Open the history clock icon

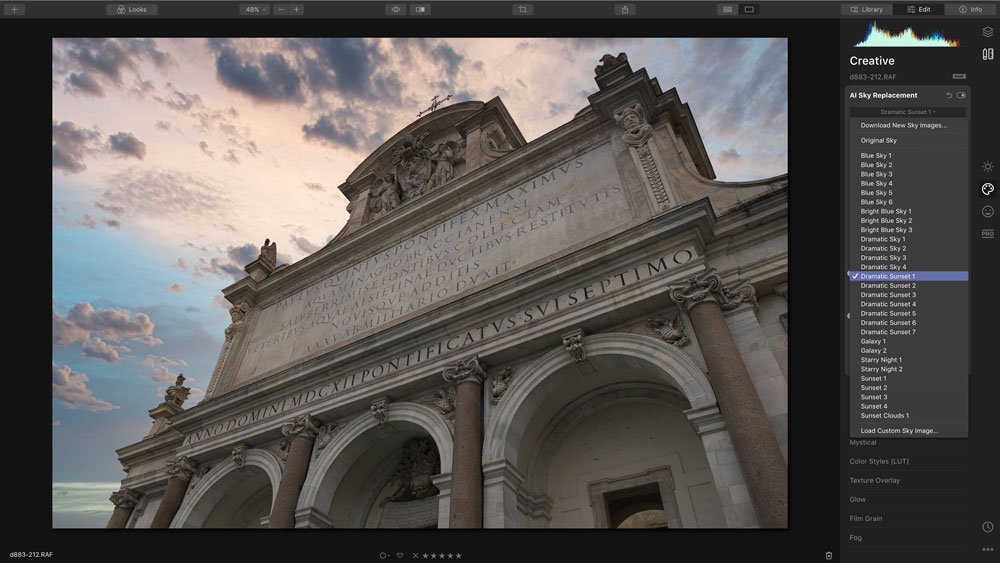(x=987, y=527)
